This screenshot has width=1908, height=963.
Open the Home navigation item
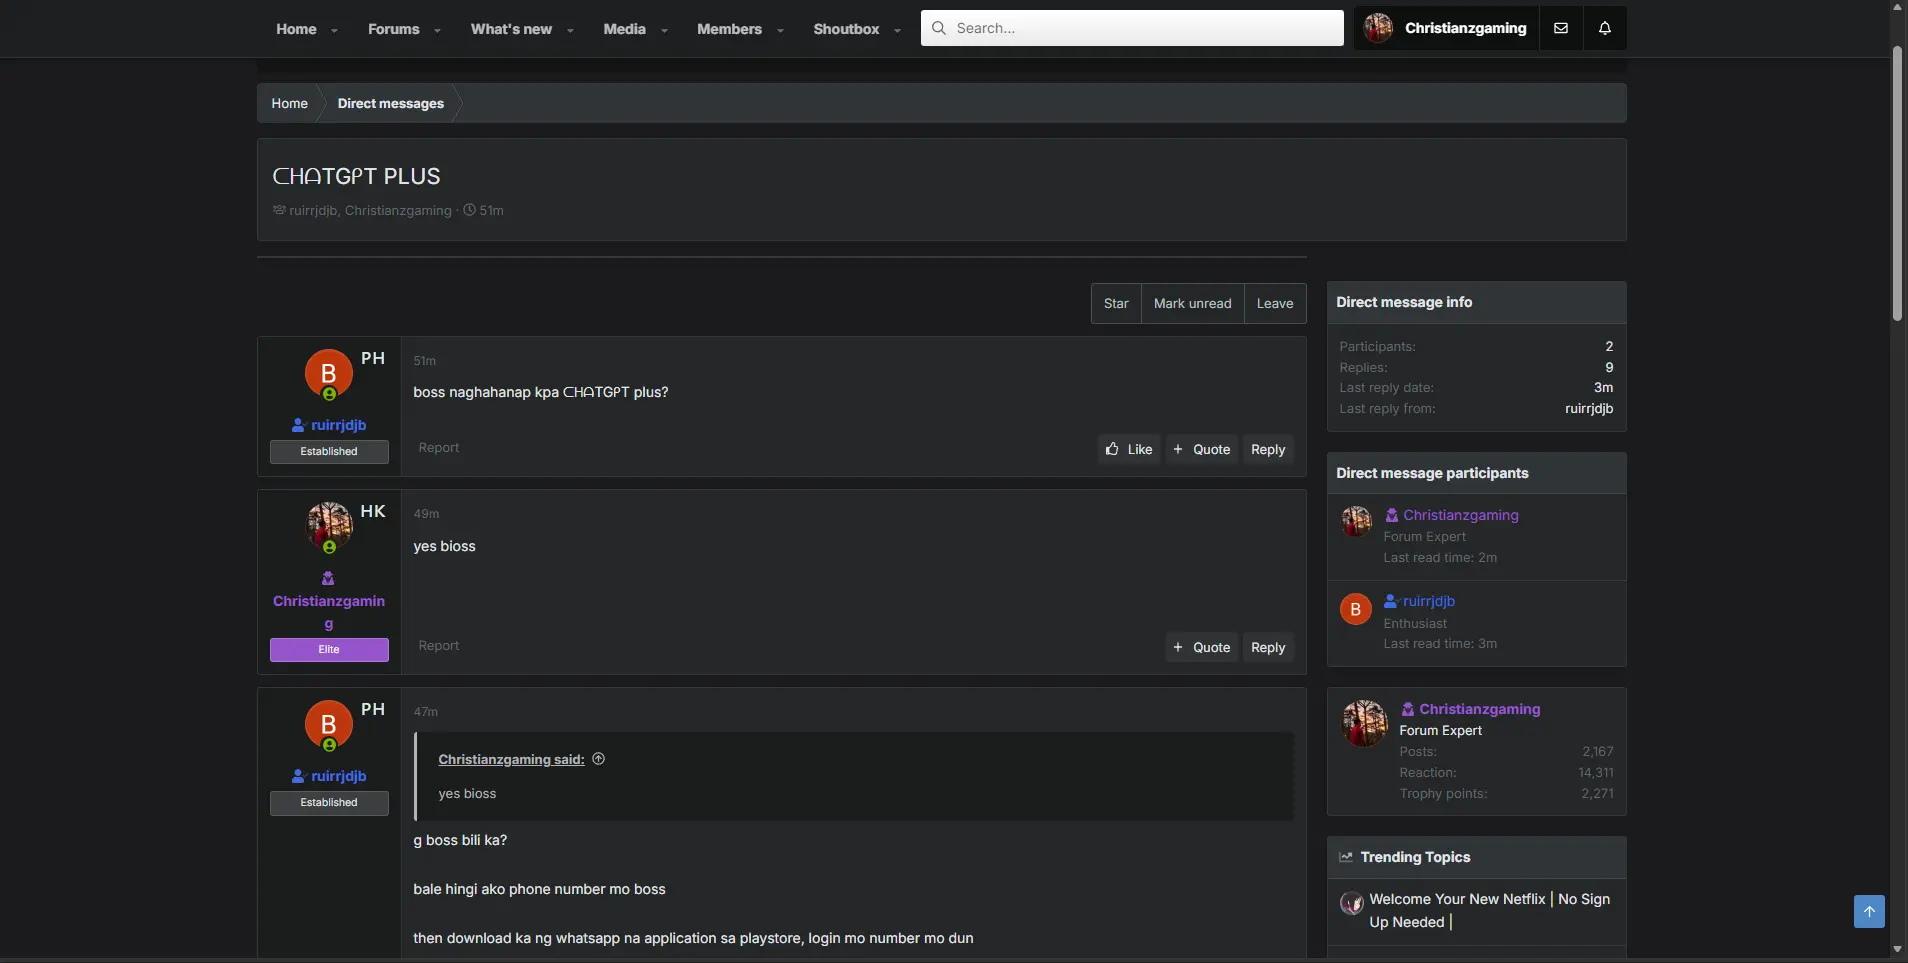296,29
